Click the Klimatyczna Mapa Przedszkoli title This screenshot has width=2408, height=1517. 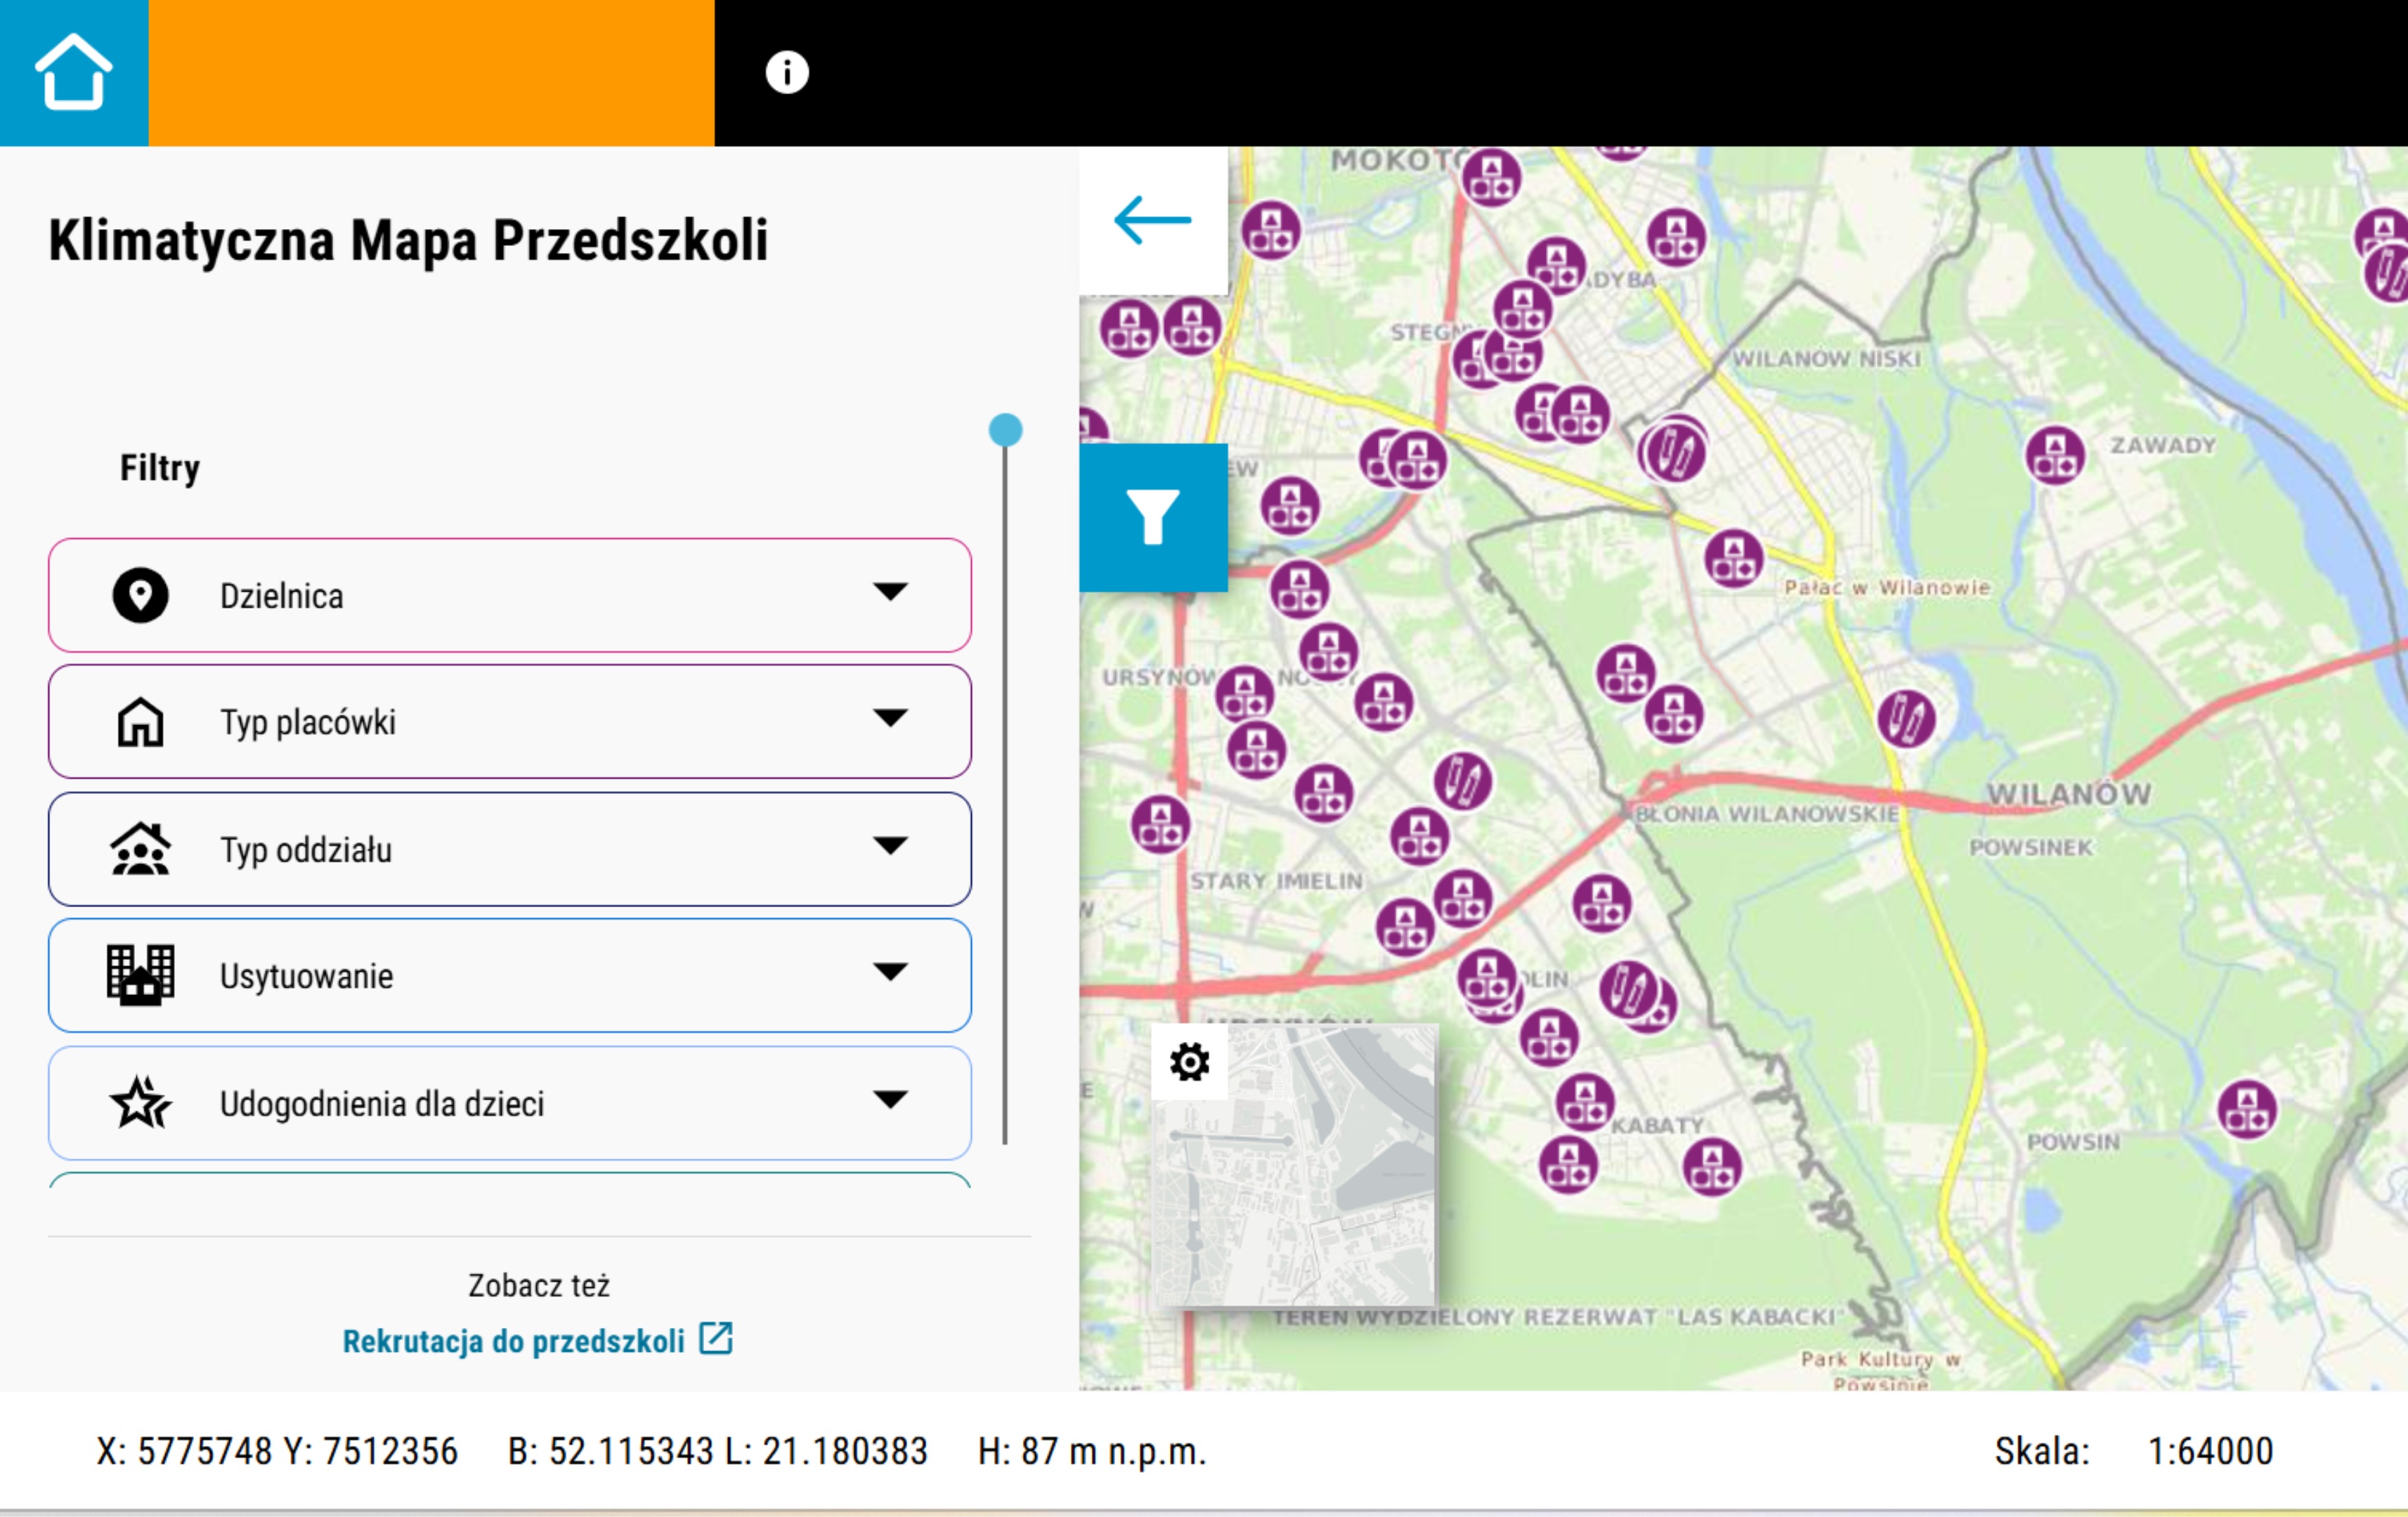tap(408, 241)
